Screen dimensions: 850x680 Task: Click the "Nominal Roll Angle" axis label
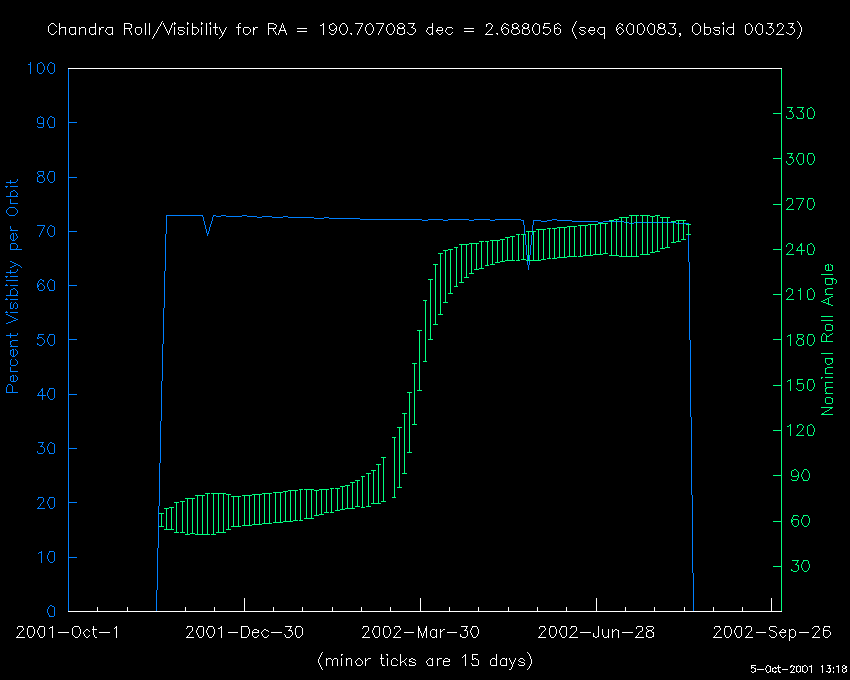tap(828, 340)
